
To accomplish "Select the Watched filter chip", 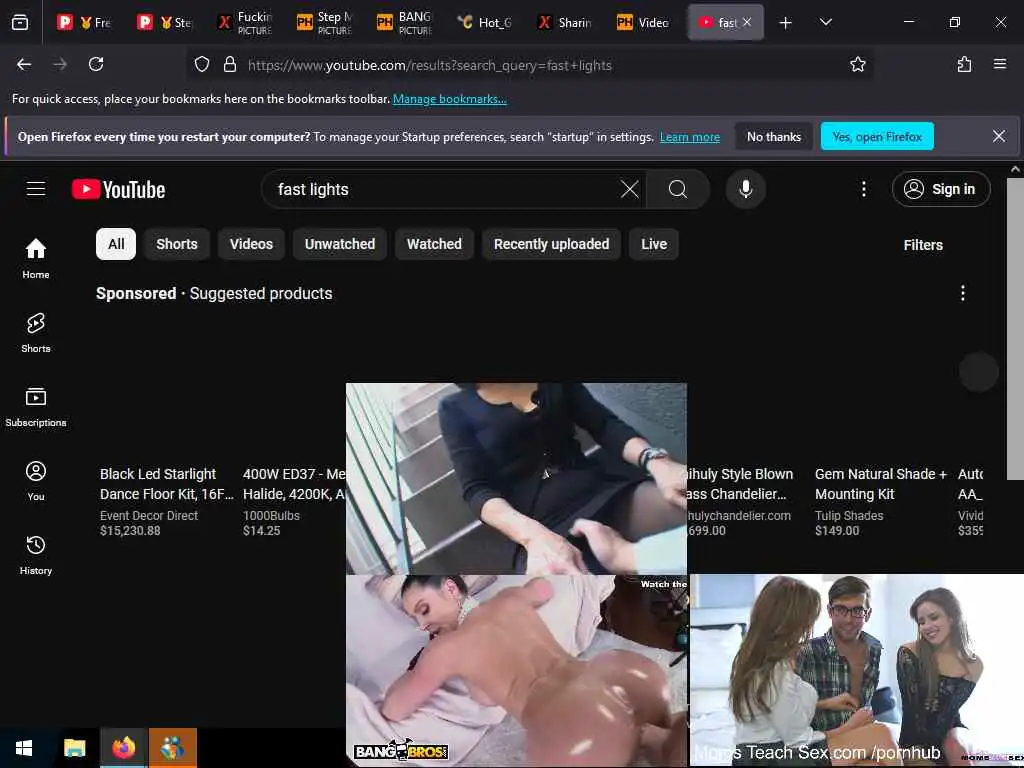I will pos(434,244).
